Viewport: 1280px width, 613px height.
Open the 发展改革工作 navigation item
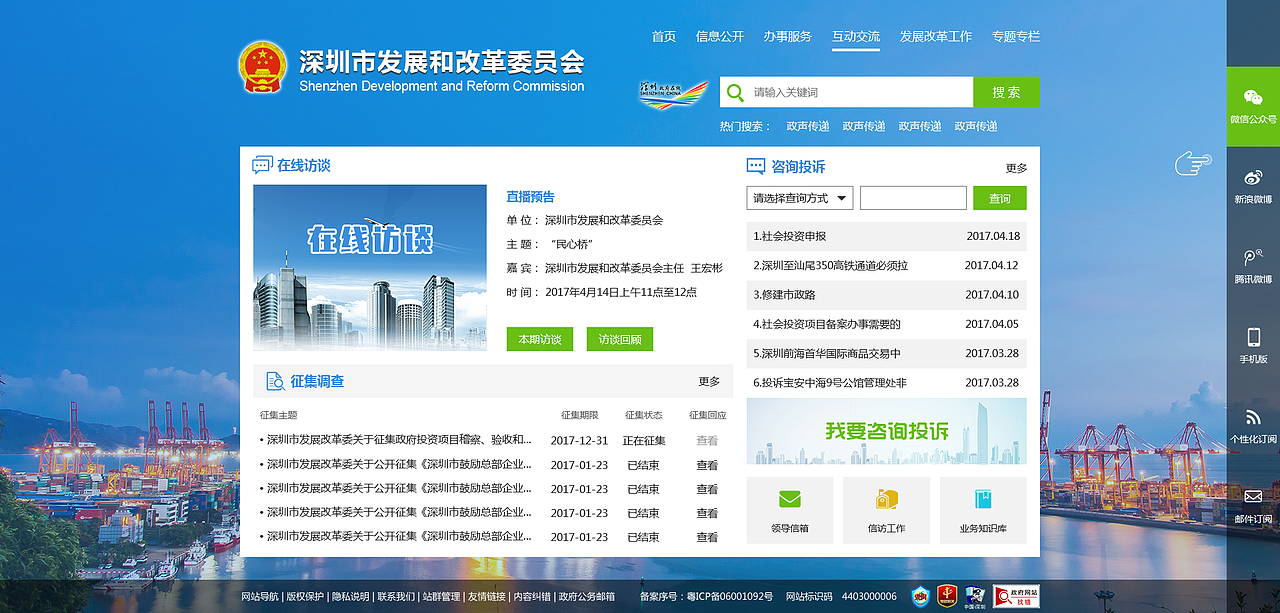(x=936, y=36)
